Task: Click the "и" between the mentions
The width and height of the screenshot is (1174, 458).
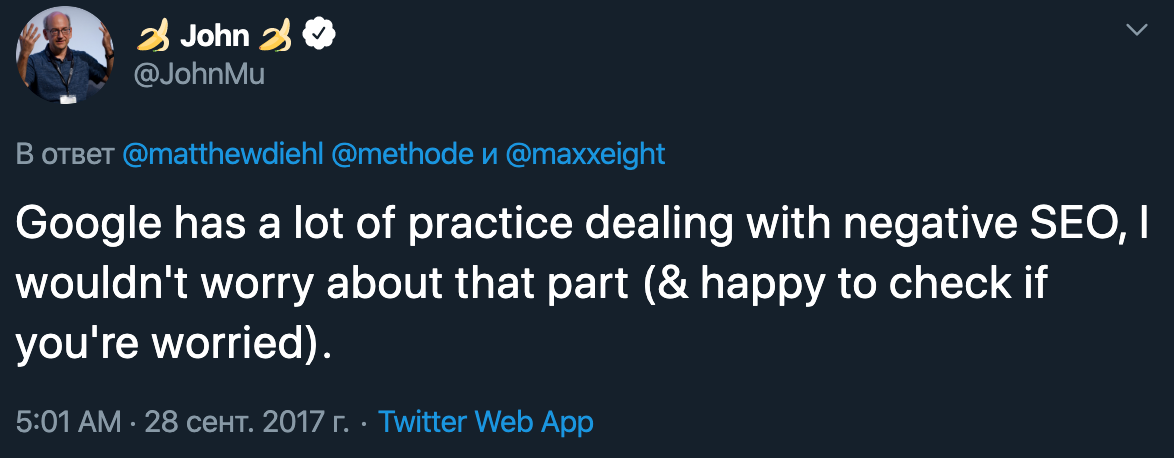Action: tap(490, 155)
